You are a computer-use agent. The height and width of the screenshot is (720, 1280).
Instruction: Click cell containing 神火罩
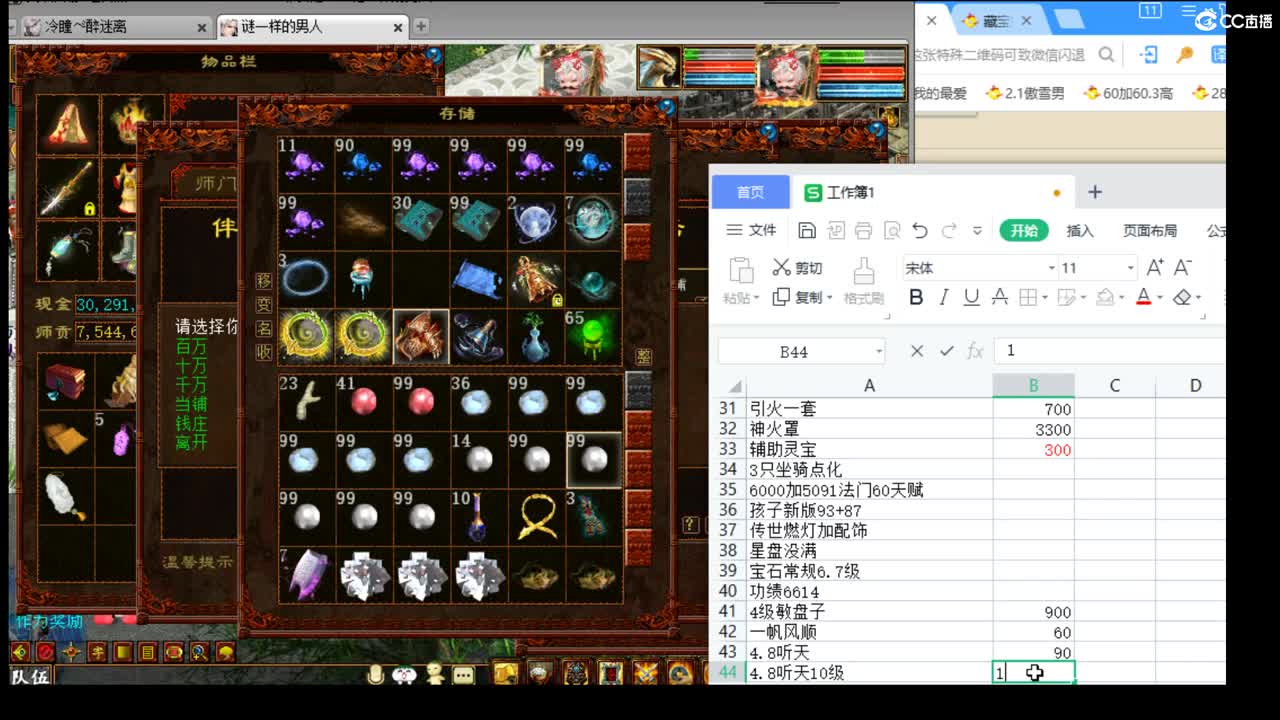pos(869,429)
